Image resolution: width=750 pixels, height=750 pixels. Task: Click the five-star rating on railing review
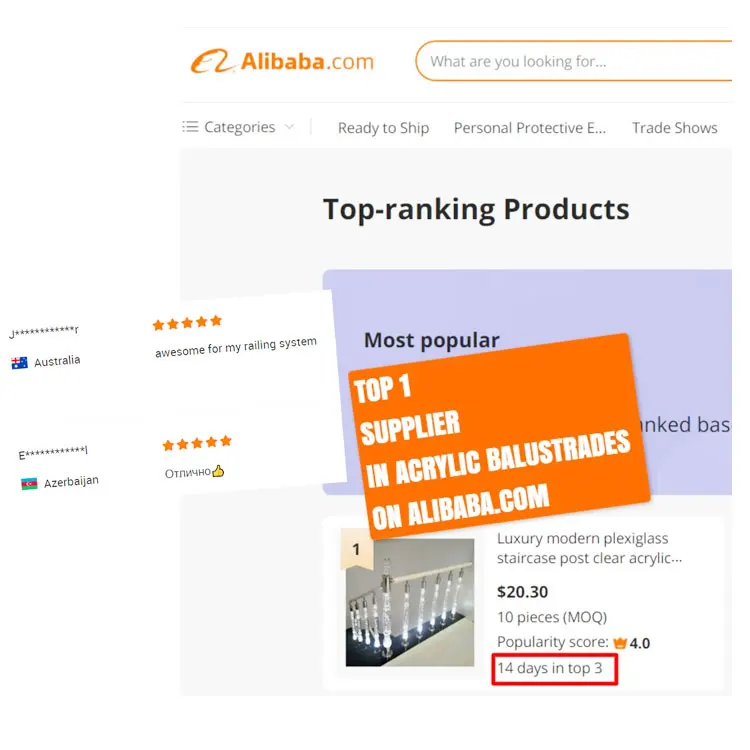[x=188, y=323]
